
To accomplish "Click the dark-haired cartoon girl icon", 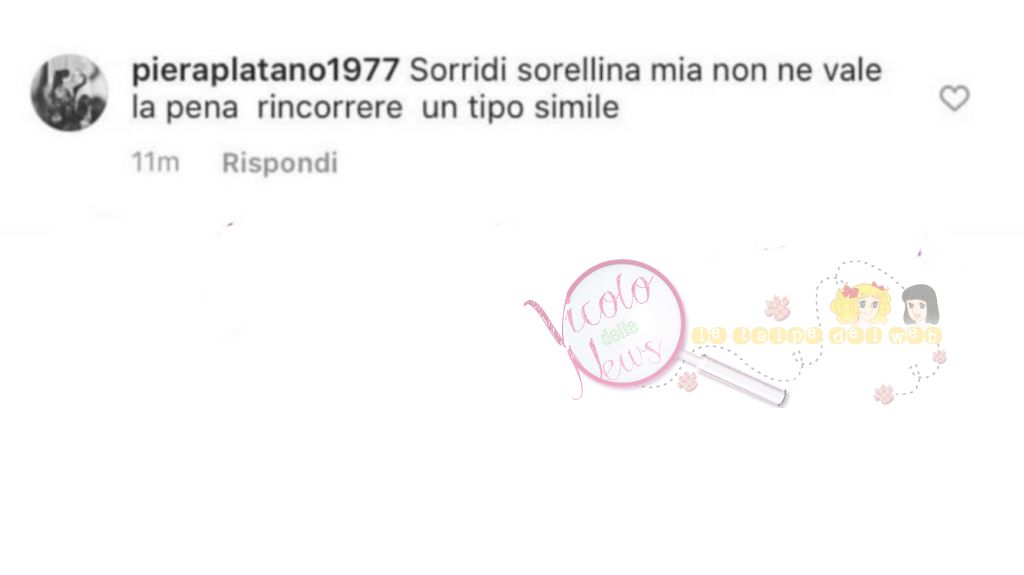I will 920,304.
